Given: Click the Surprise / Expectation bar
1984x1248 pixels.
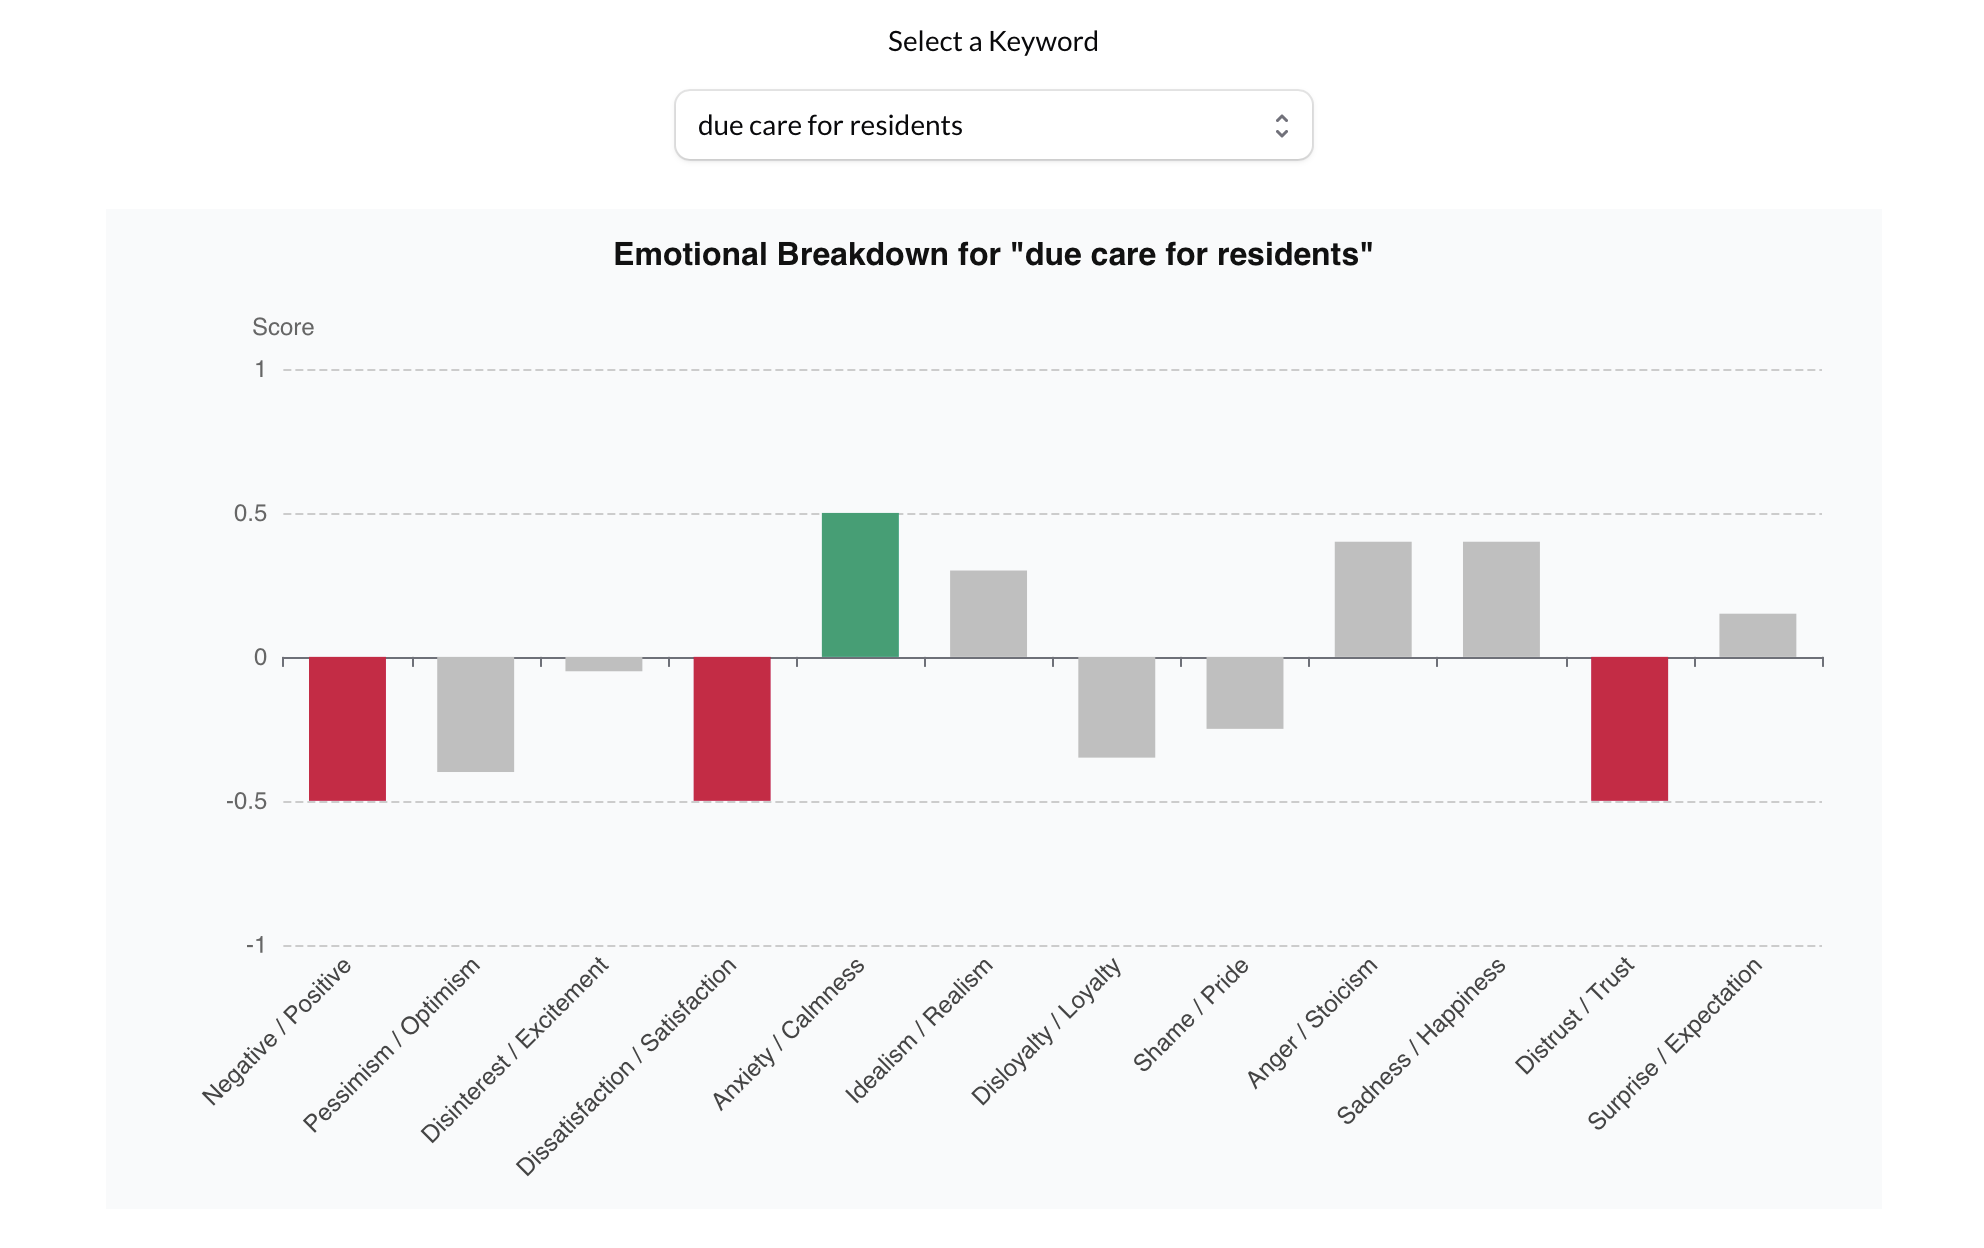Looking at the screenshot, I should click(x=1756, y=635).
